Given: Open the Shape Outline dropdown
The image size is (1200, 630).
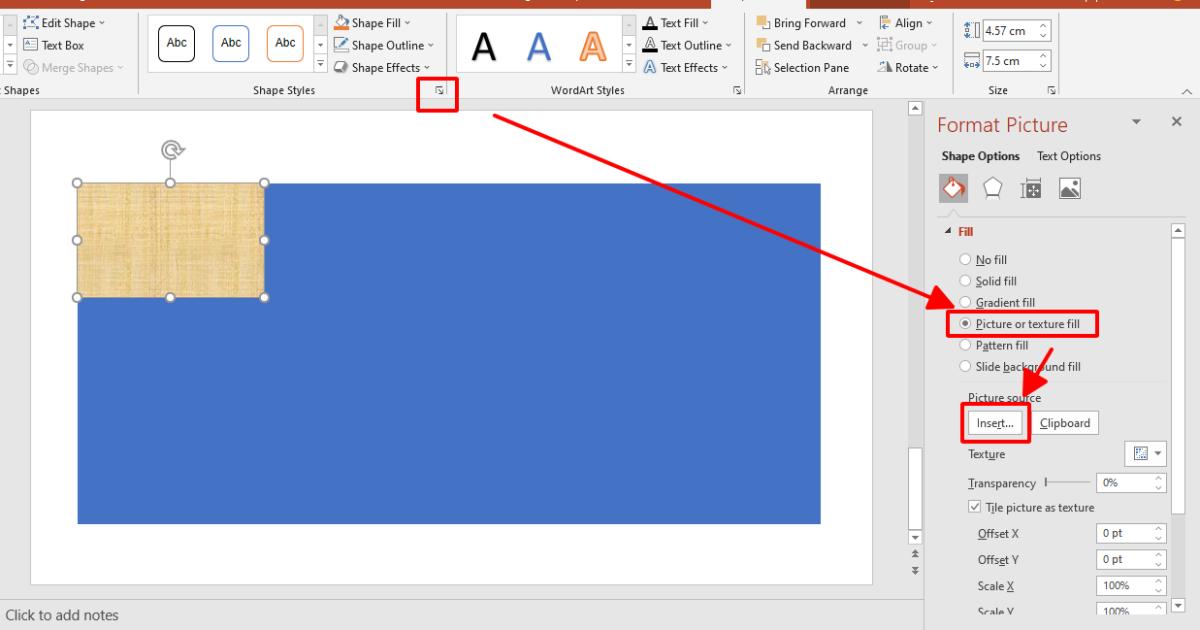Looking at the screenshot, I should coord(385,45).
